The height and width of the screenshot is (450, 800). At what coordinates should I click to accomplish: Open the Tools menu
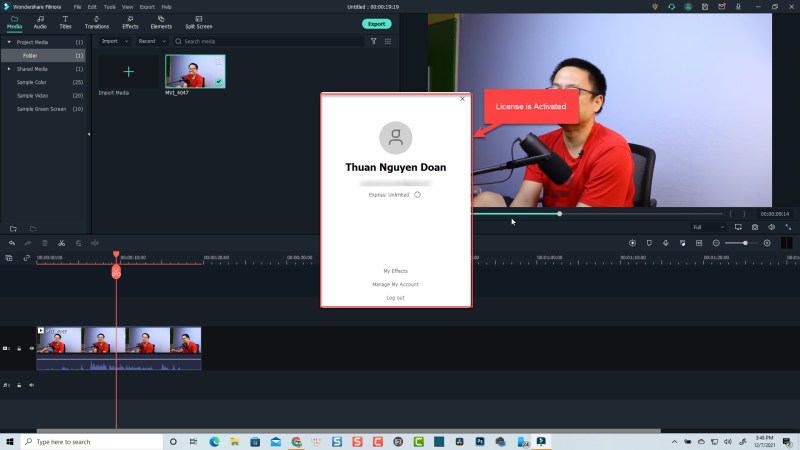109,7
